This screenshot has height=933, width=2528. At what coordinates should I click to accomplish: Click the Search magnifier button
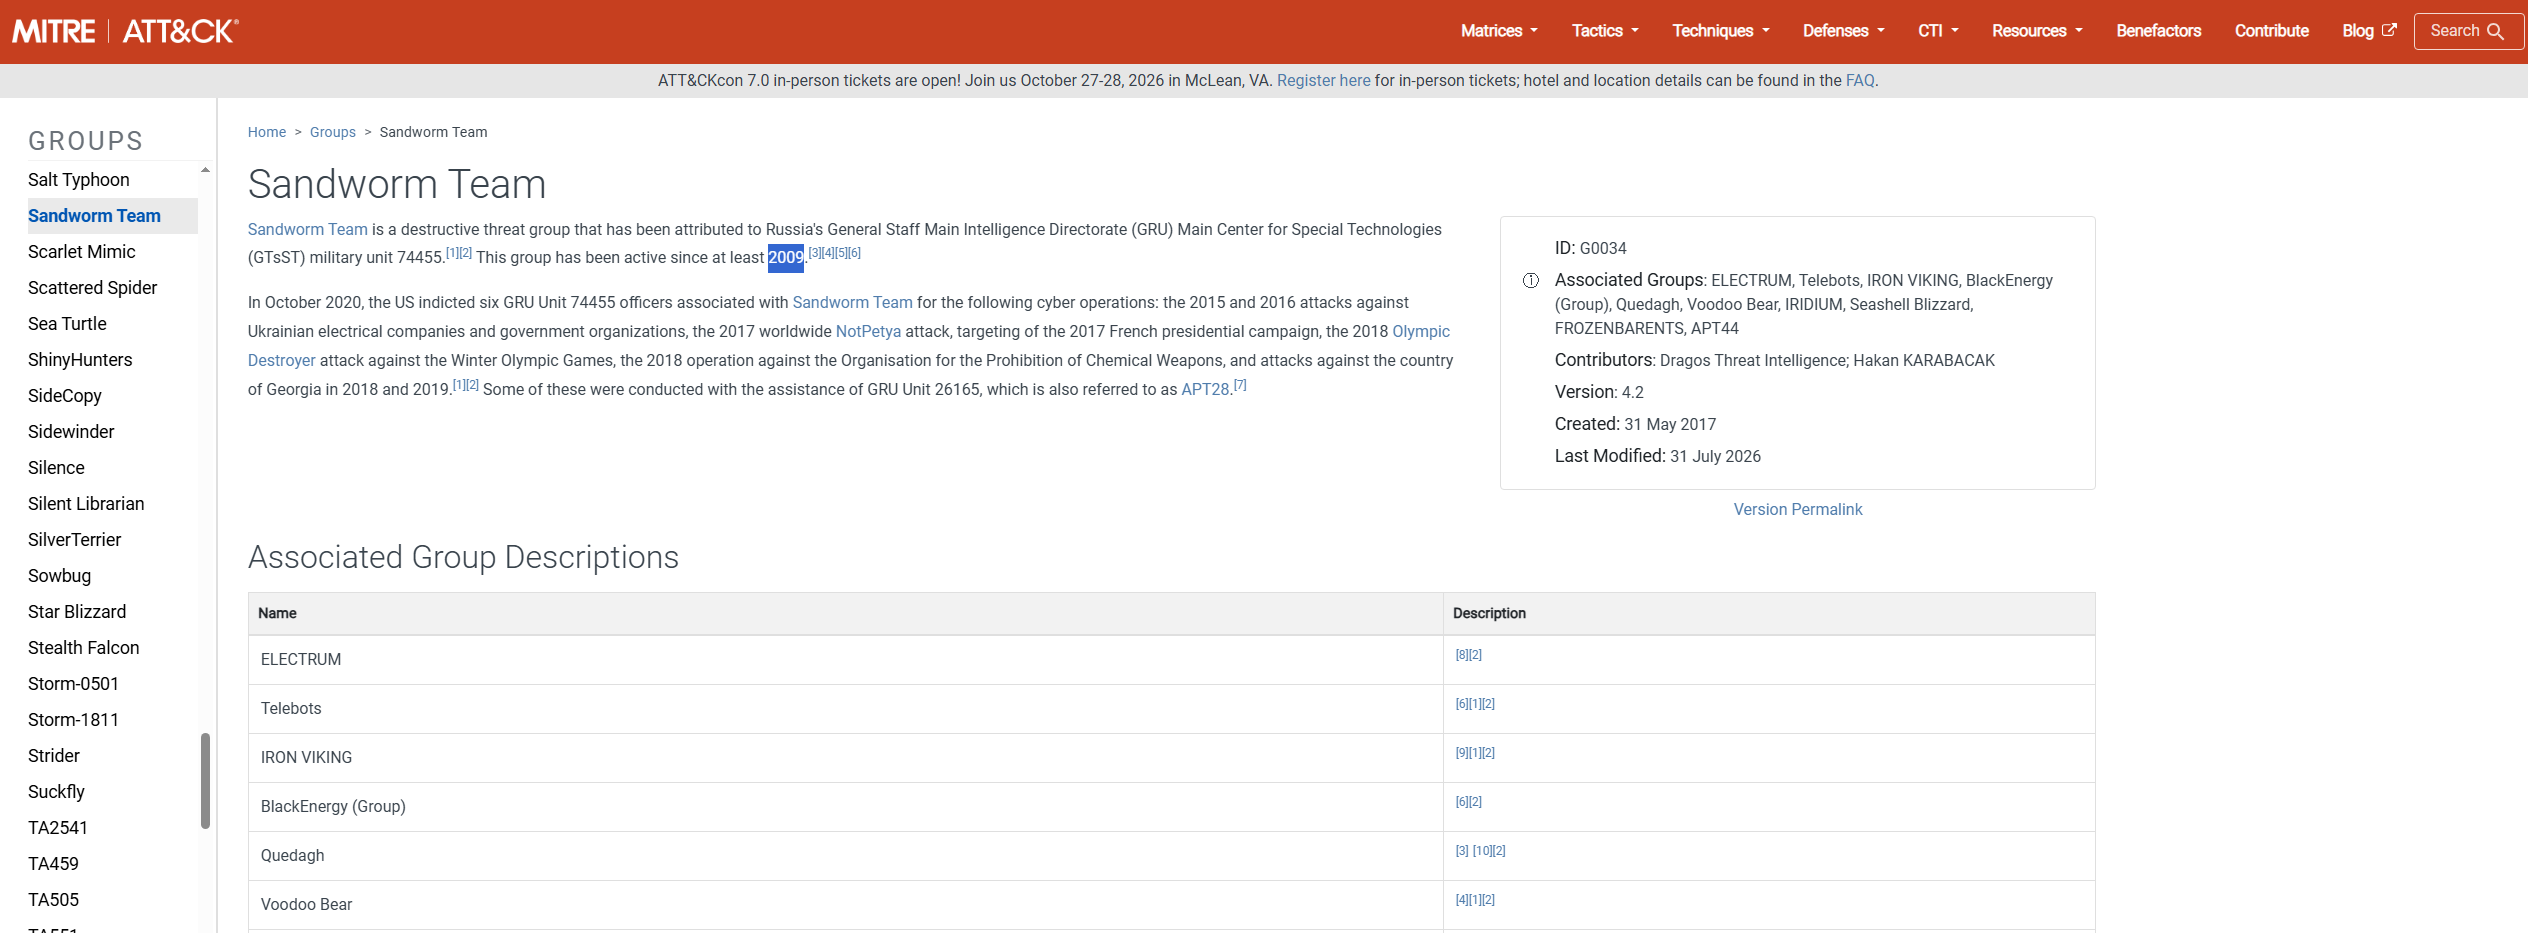pos(2468,31)
